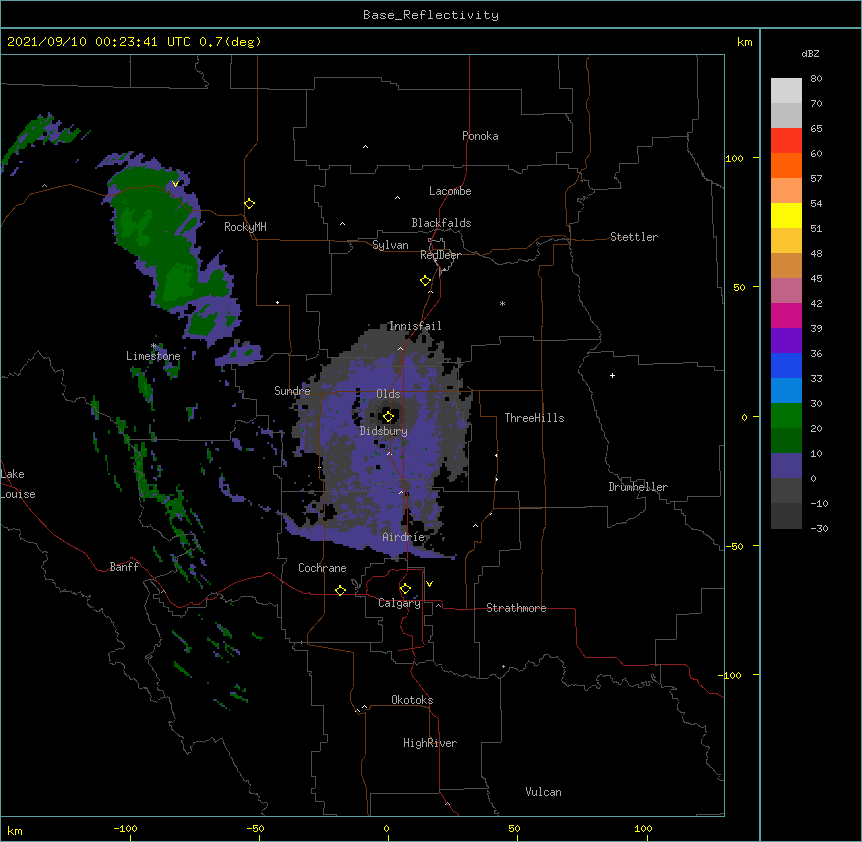Click the Ponoka city label
The width and height of the screenshot is (862, 842).
click(x=480, y=136)
